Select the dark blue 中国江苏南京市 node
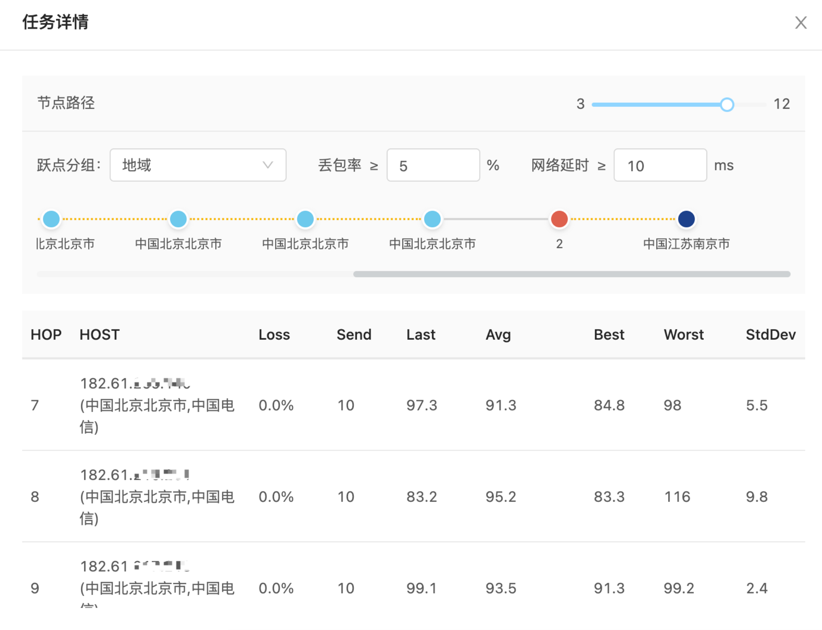Image resolution: width=822 pixels, height=630 pixels. 686,219
